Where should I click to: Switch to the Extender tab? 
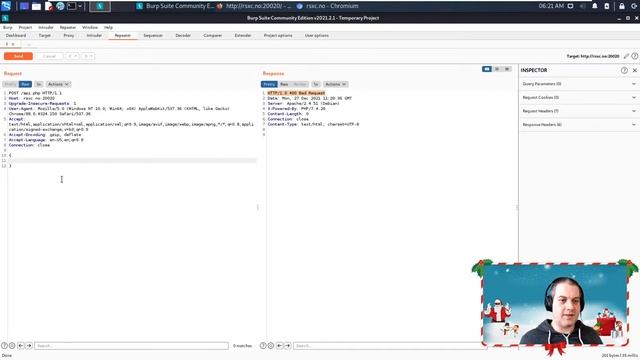[x=243, y=36]
